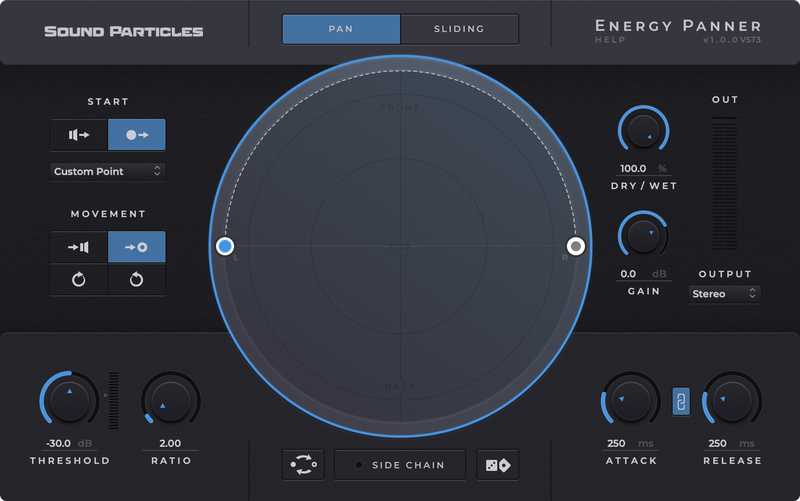Select the blue start point on the panner circle

[x=225, y=246]
